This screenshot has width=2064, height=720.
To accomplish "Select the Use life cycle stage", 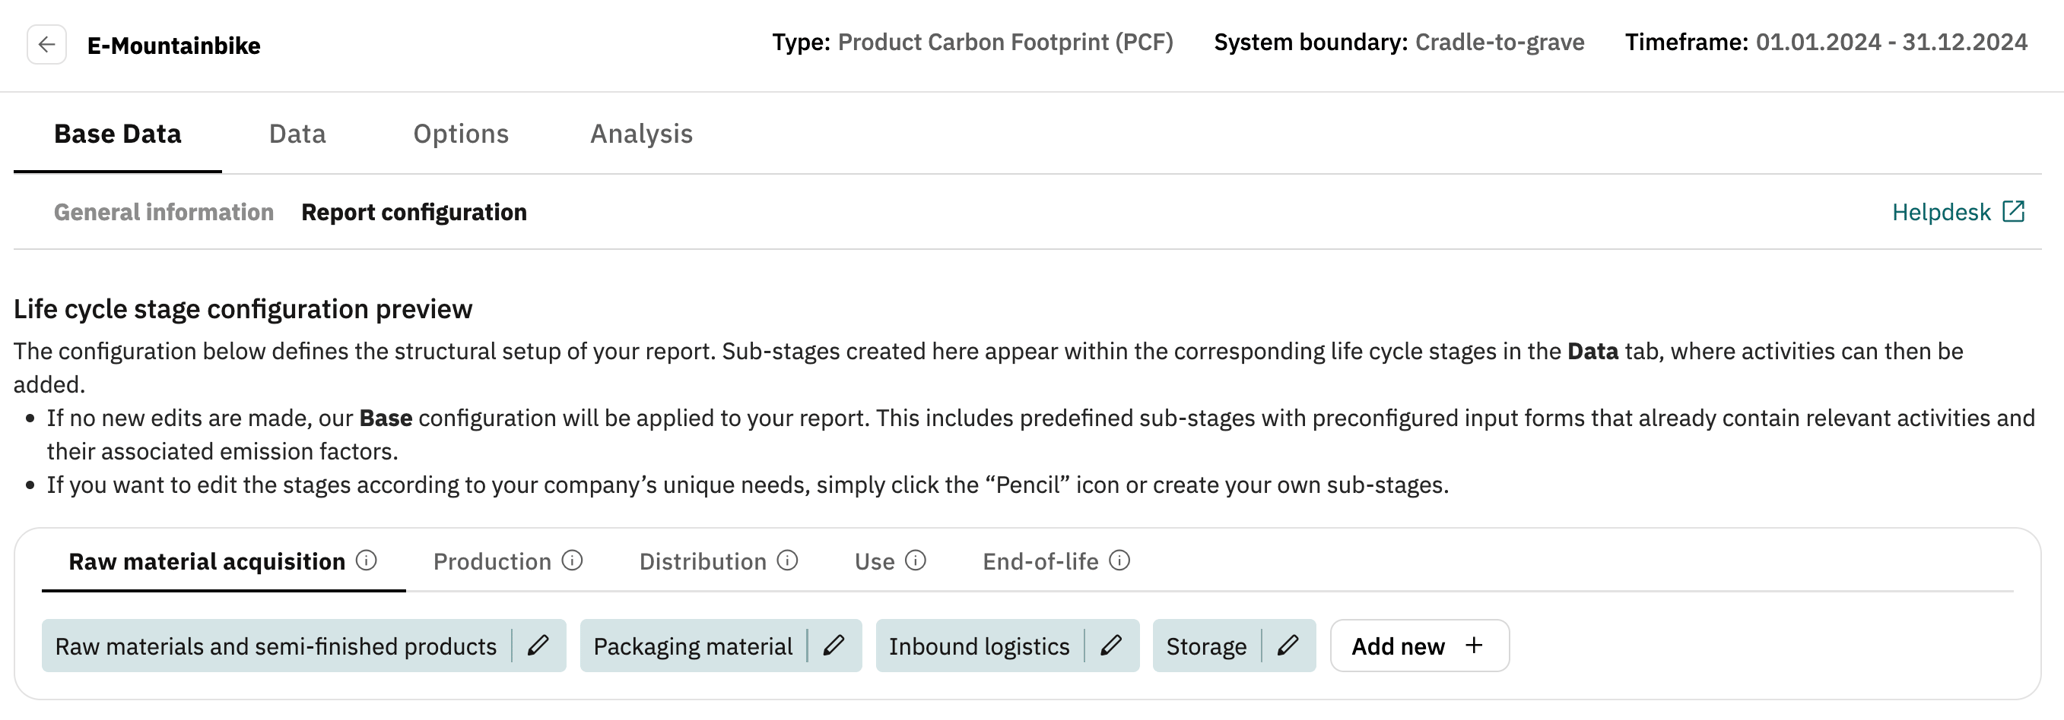I will click(875, 561).
